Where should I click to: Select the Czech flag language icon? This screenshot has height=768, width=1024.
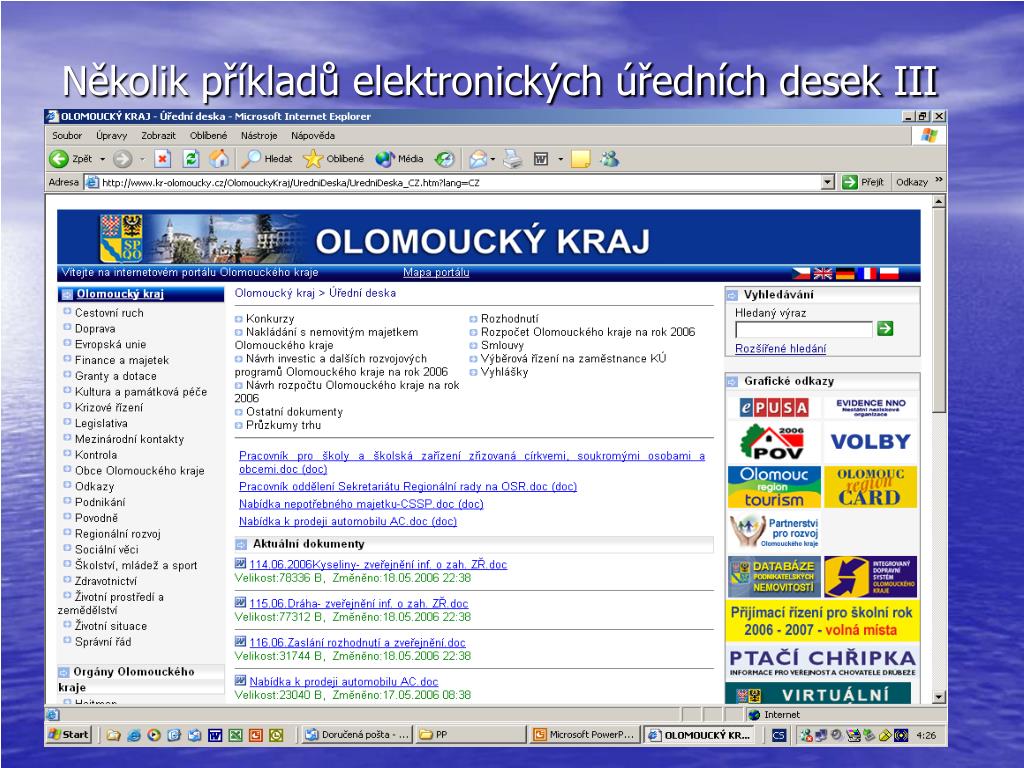[801, 274]
